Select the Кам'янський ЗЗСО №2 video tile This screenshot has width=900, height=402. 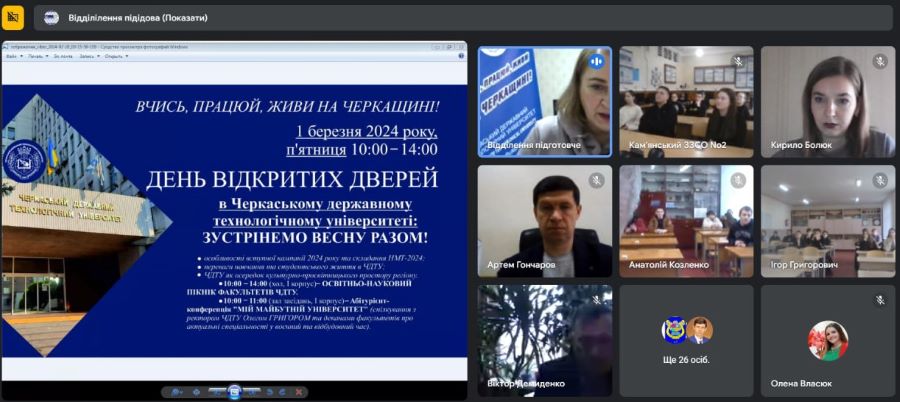[x=686, y=102]
